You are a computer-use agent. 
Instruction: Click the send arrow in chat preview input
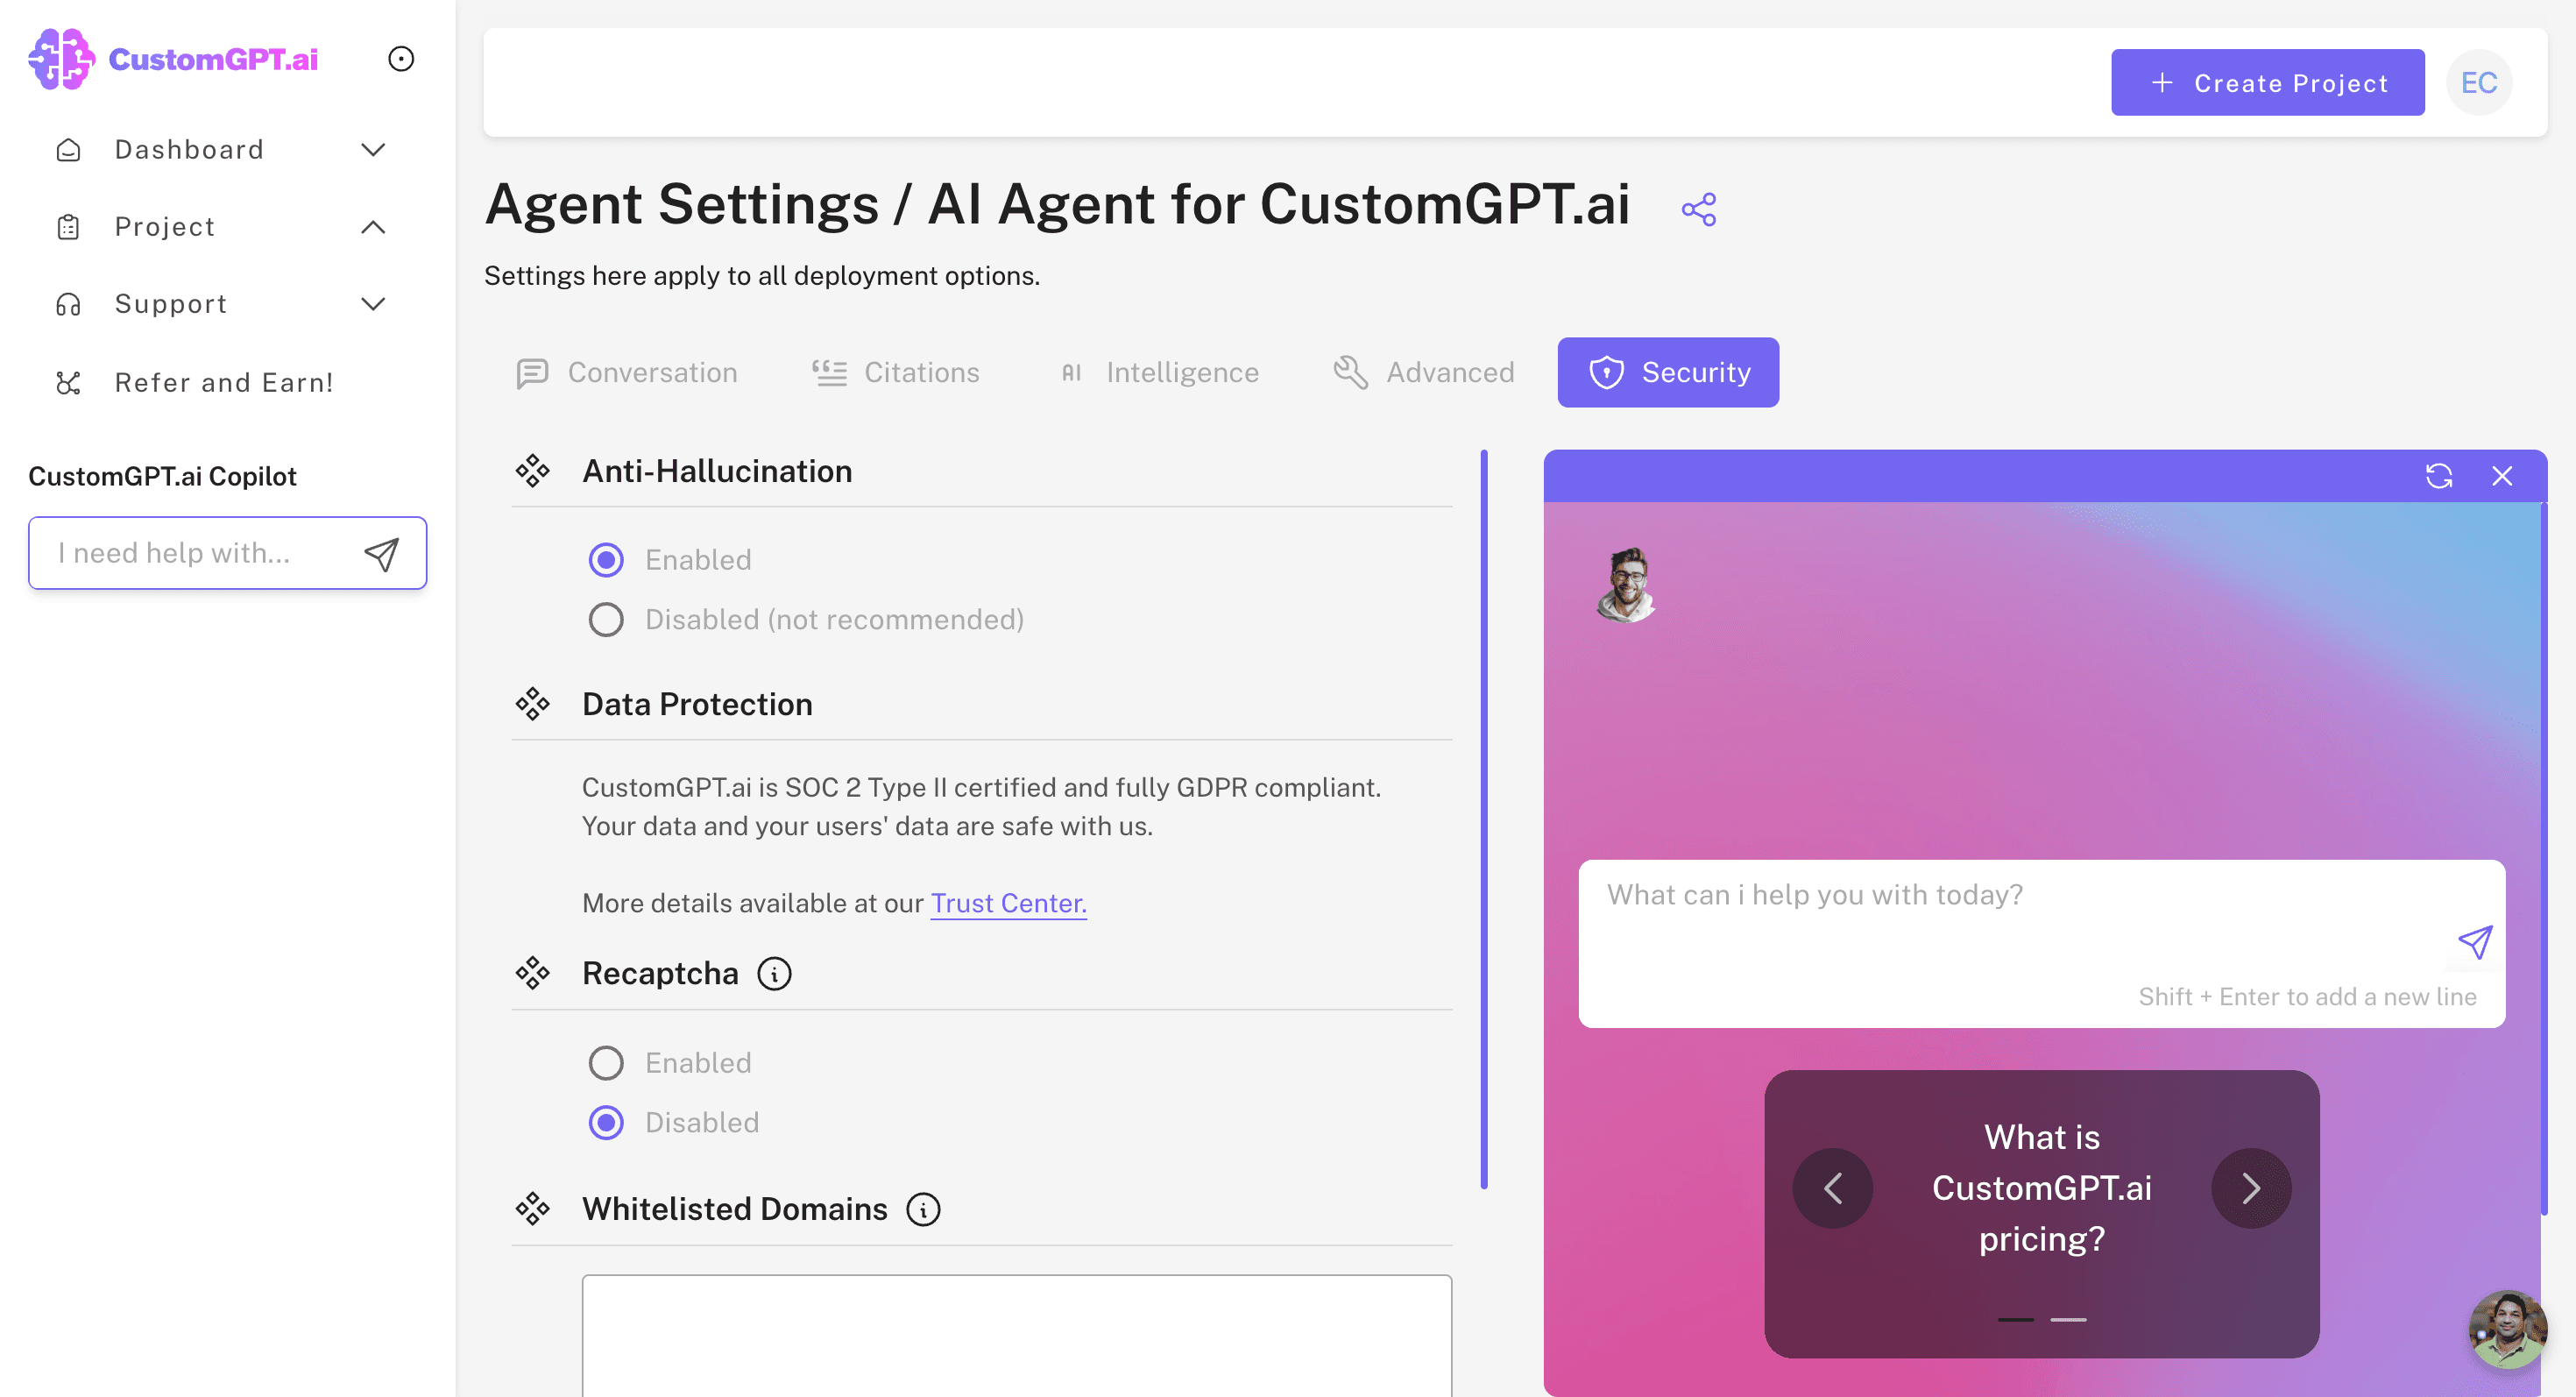[2474, 941]
